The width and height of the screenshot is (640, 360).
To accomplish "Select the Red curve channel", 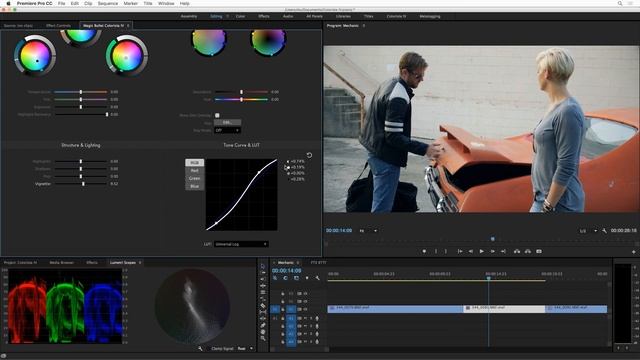I will tap(194, 170).
